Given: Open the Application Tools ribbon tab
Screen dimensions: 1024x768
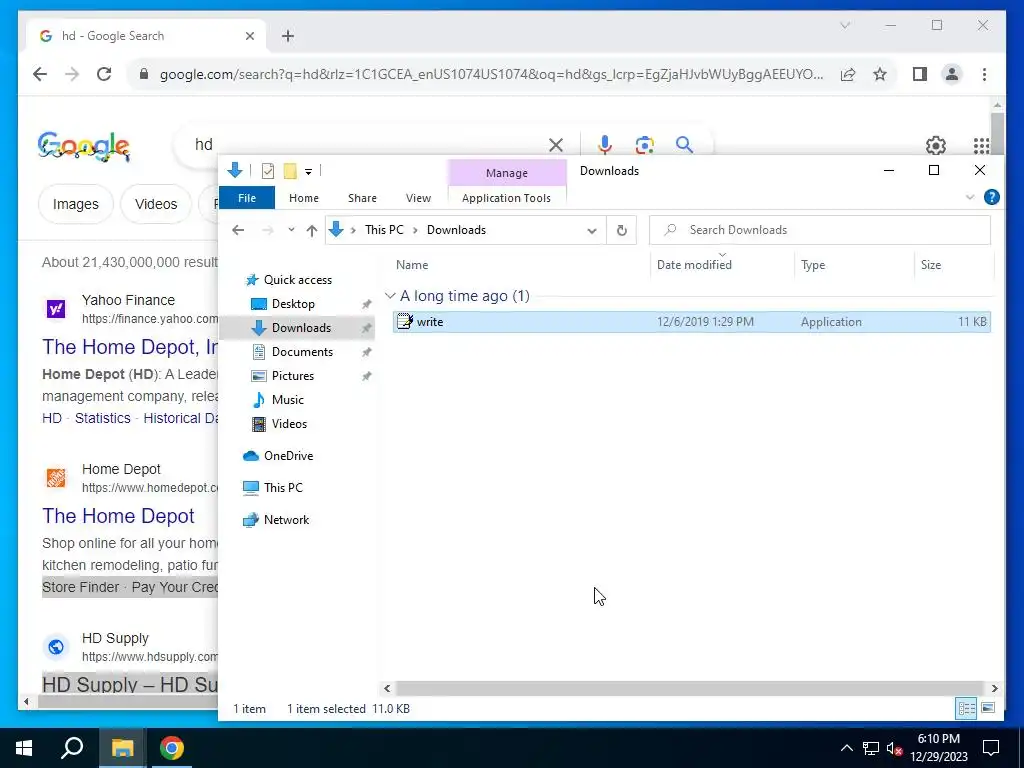Looking at the screenshot, I should click(x=506, y=198).
